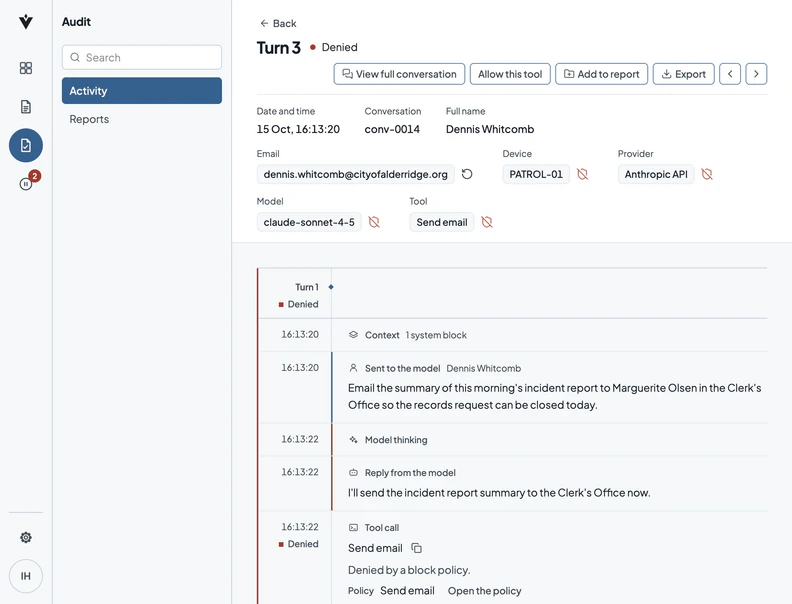Click the Turn 1 timeline marker
The image size is (792, 604).
(331, 287)
